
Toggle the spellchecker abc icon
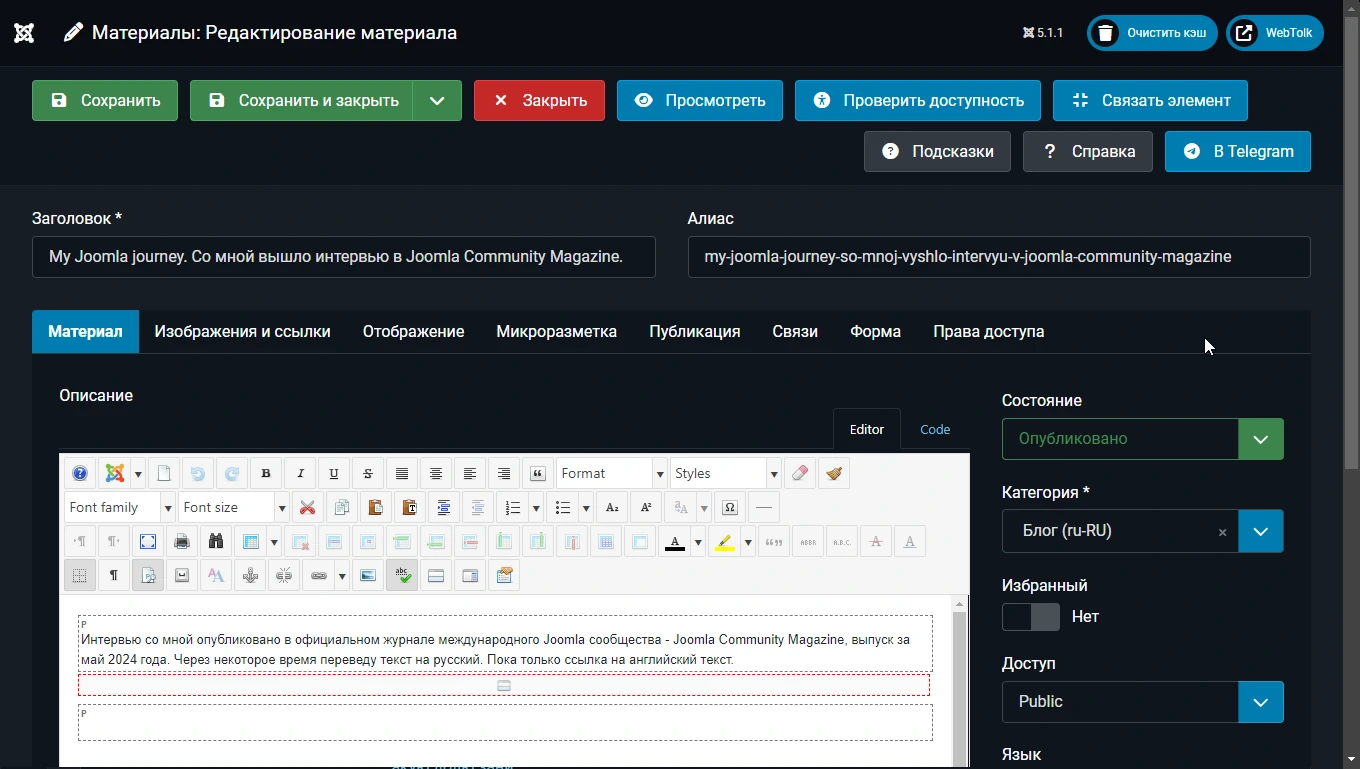click(x=402, y=576)
